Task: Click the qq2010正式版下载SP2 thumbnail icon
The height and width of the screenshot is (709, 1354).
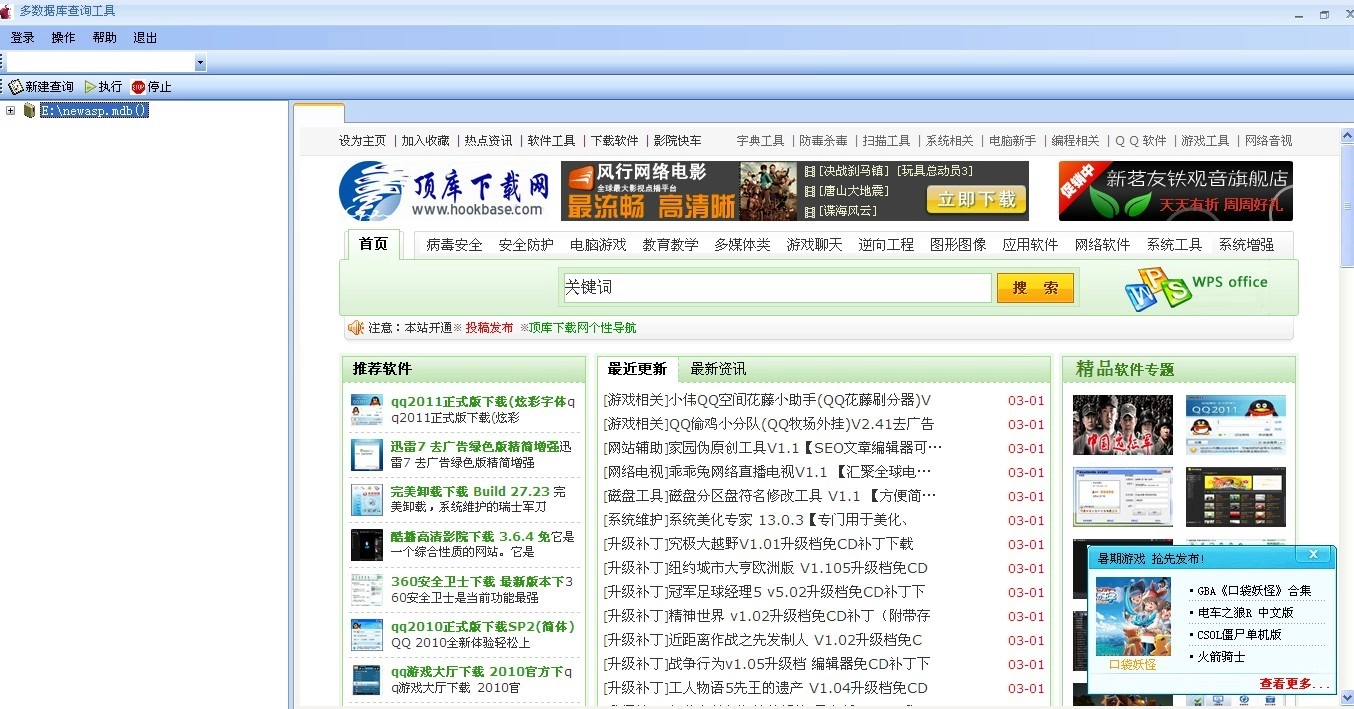Action: point(366,635)
